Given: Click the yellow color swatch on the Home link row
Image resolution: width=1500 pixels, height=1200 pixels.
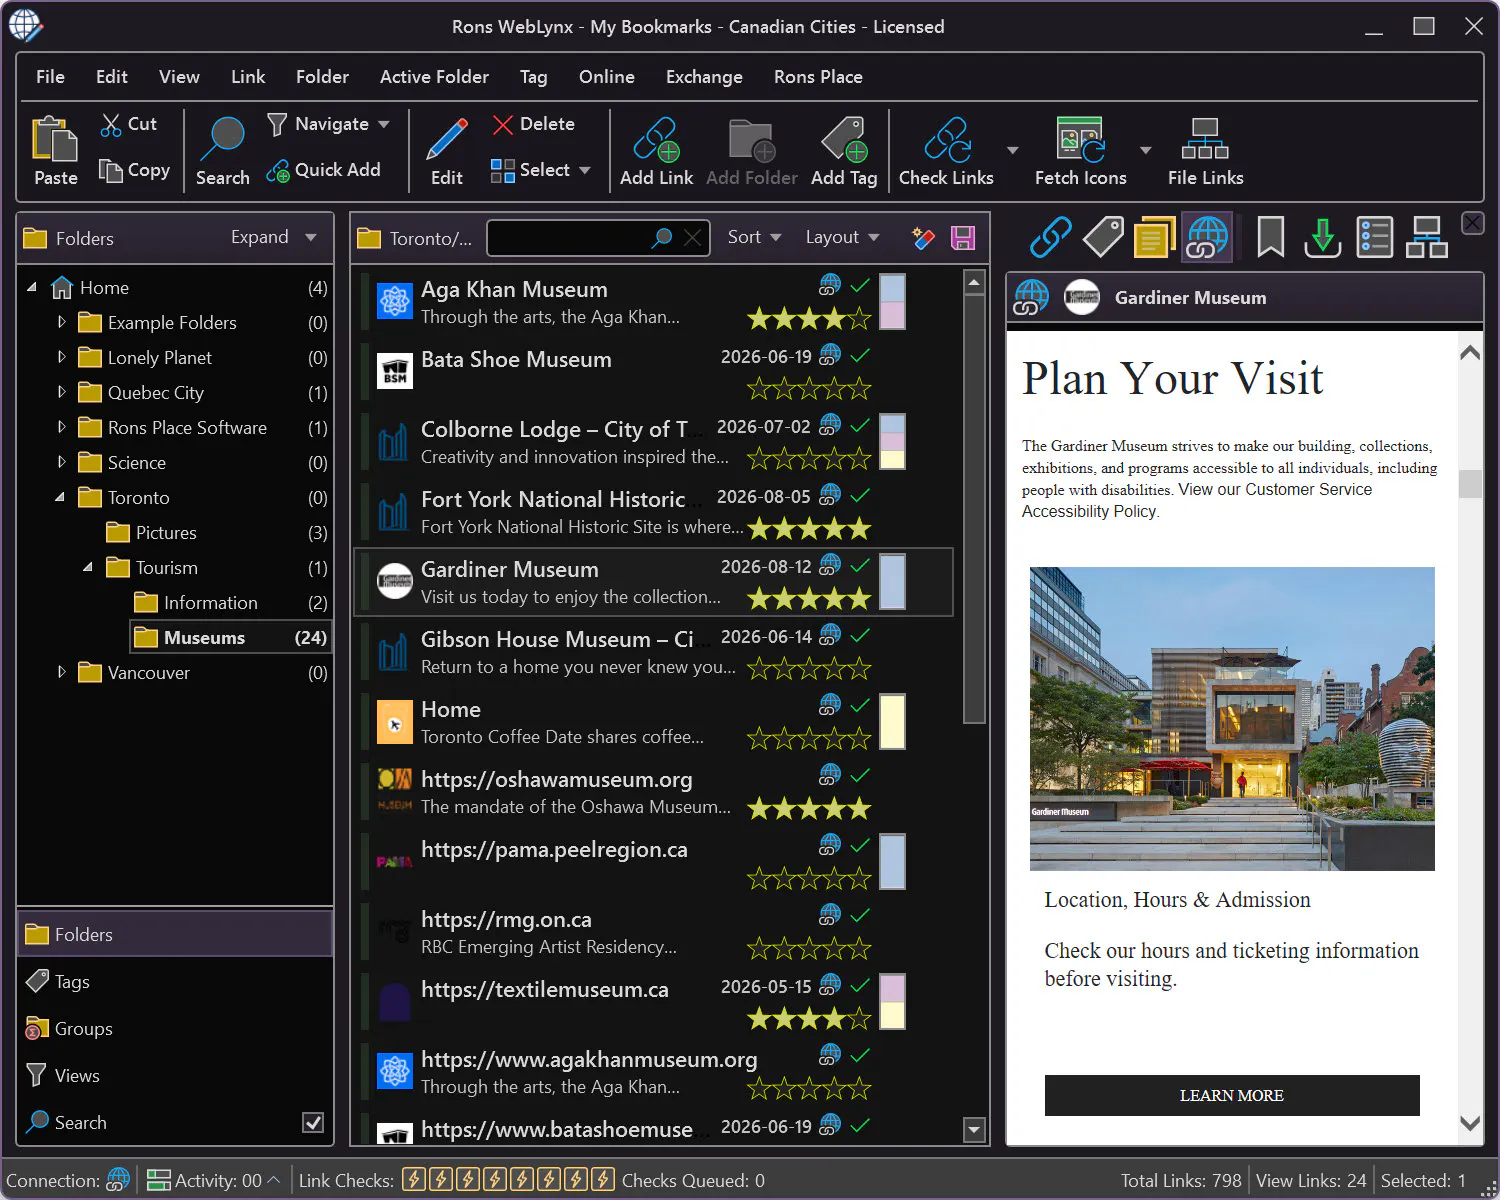Looking at the screenshot, I should coord(892,721).
